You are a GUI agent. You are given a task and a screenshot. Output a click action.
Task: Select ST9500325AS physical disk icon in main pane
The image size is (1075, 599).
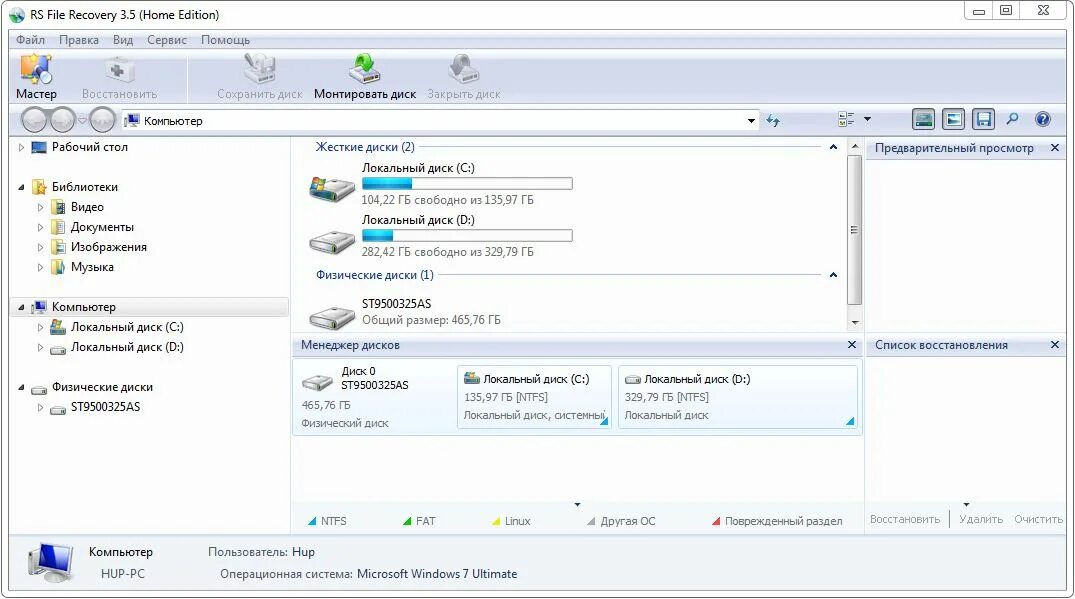(331, 317)
